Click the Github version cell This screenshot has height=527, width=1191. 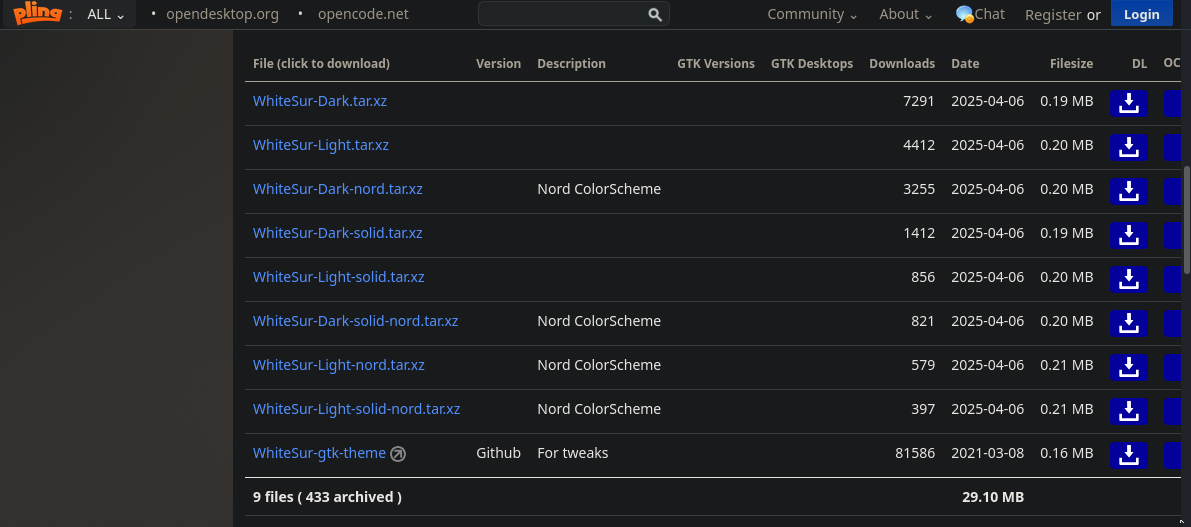(498, 453)
